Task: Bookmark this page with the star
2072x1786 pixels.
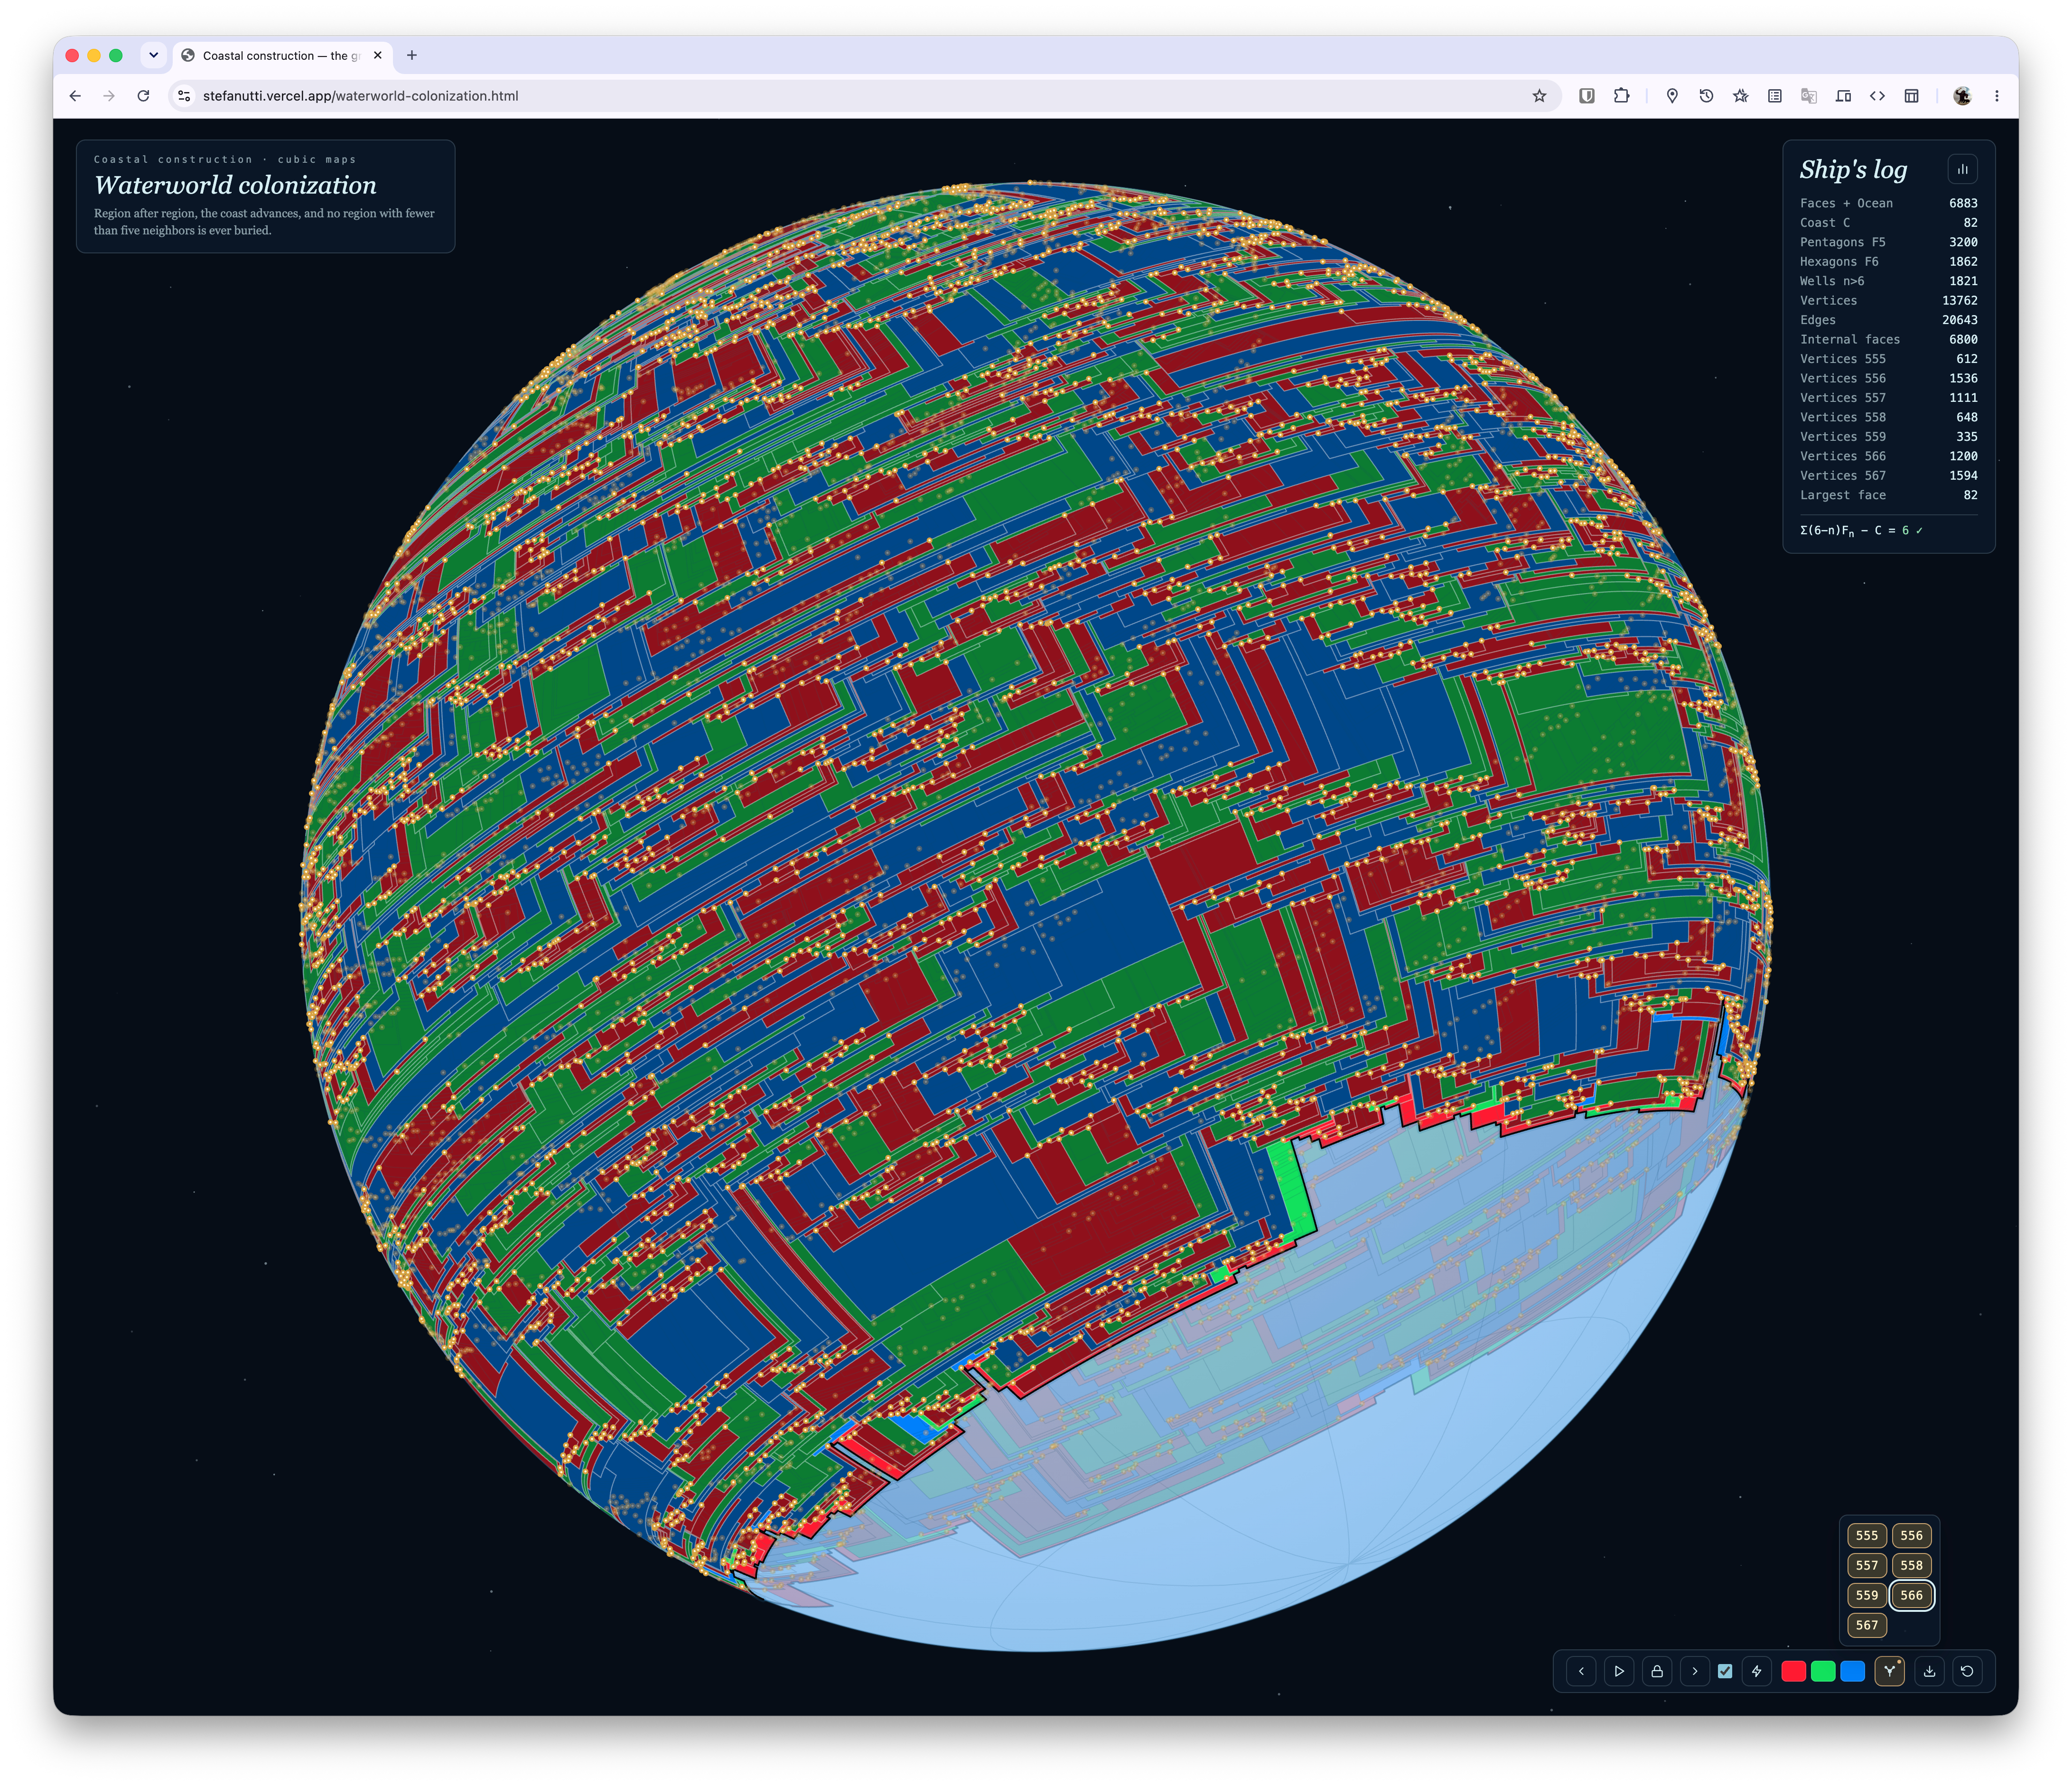Action: [1539, 96]
